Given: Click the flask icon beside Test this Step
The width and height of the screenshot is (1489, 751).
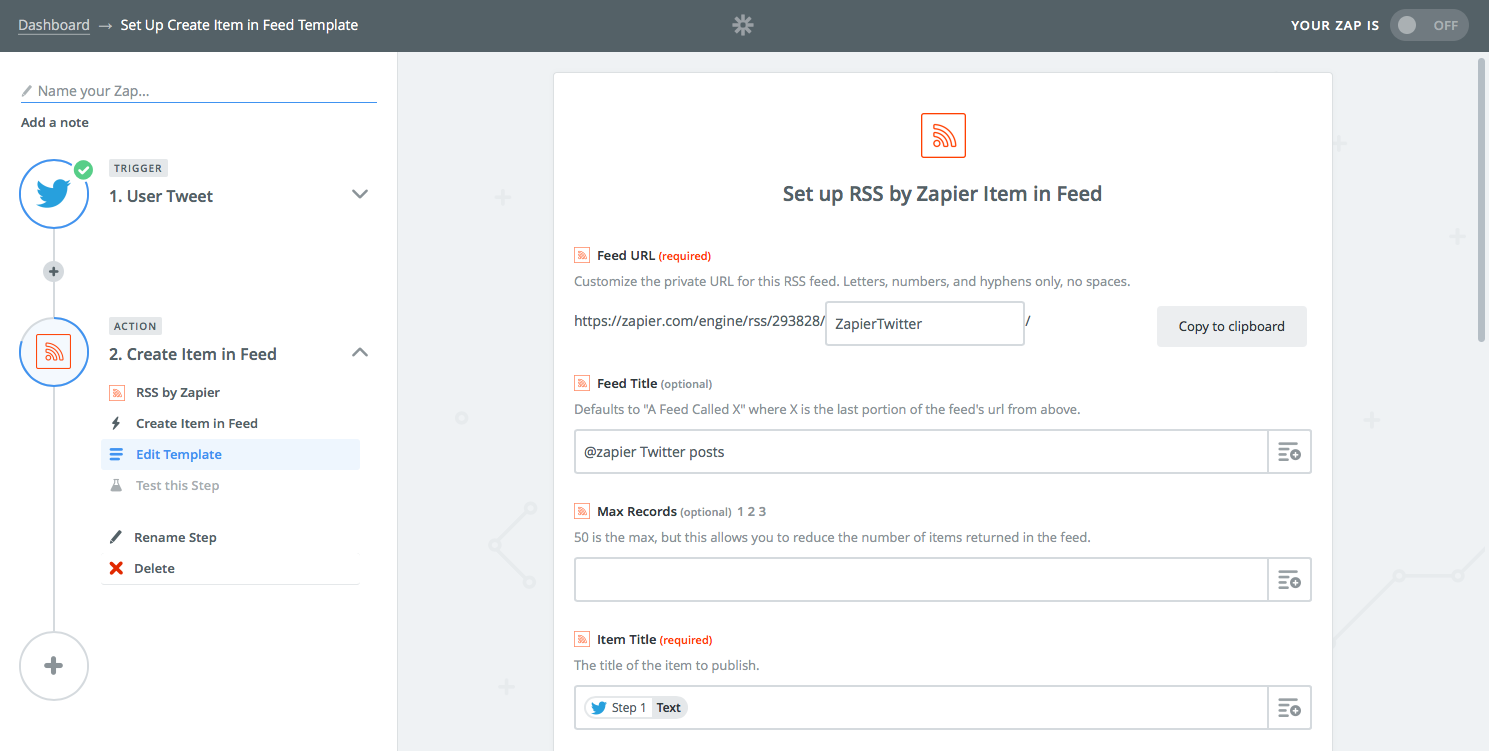Looking at the screenshot, I should [x=116, y=485].
